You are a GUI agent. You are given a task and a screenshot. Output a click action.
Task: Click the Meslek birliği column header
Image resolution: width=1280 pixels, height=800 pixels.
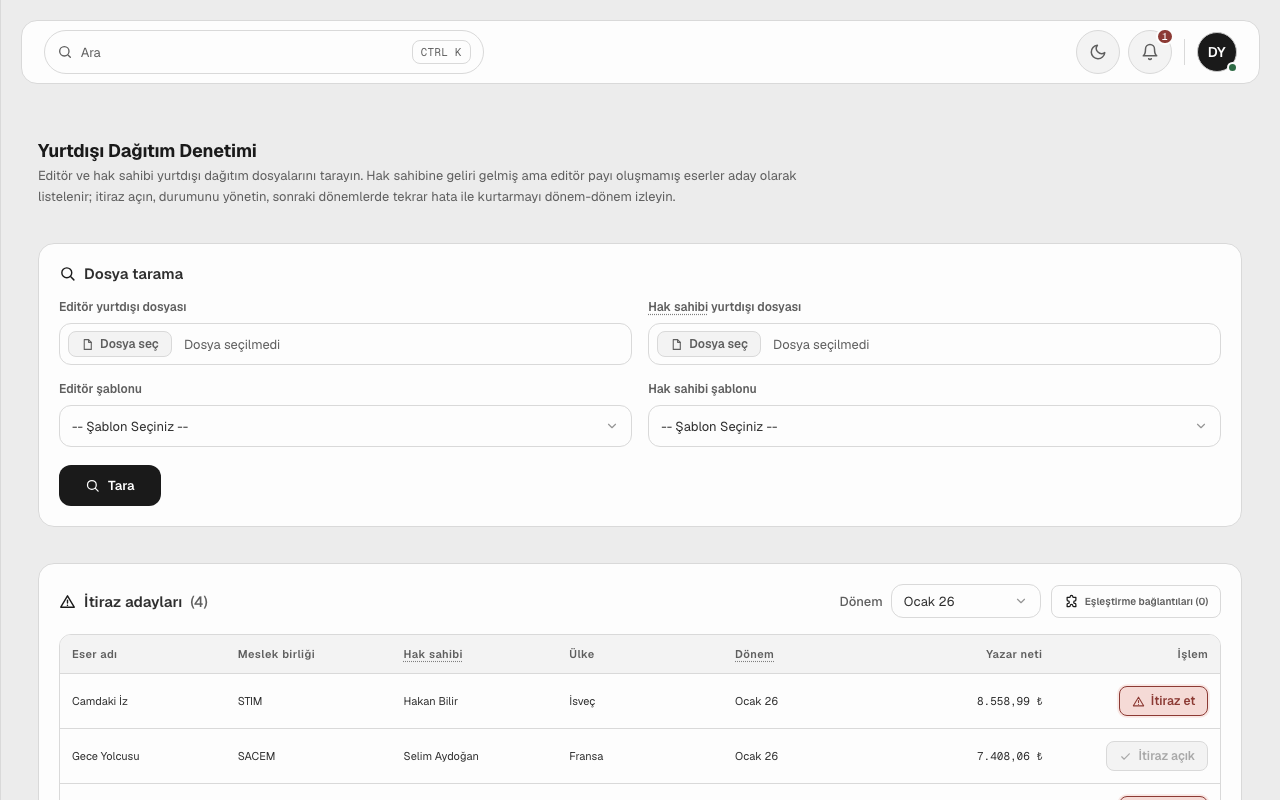coord(276,654)
